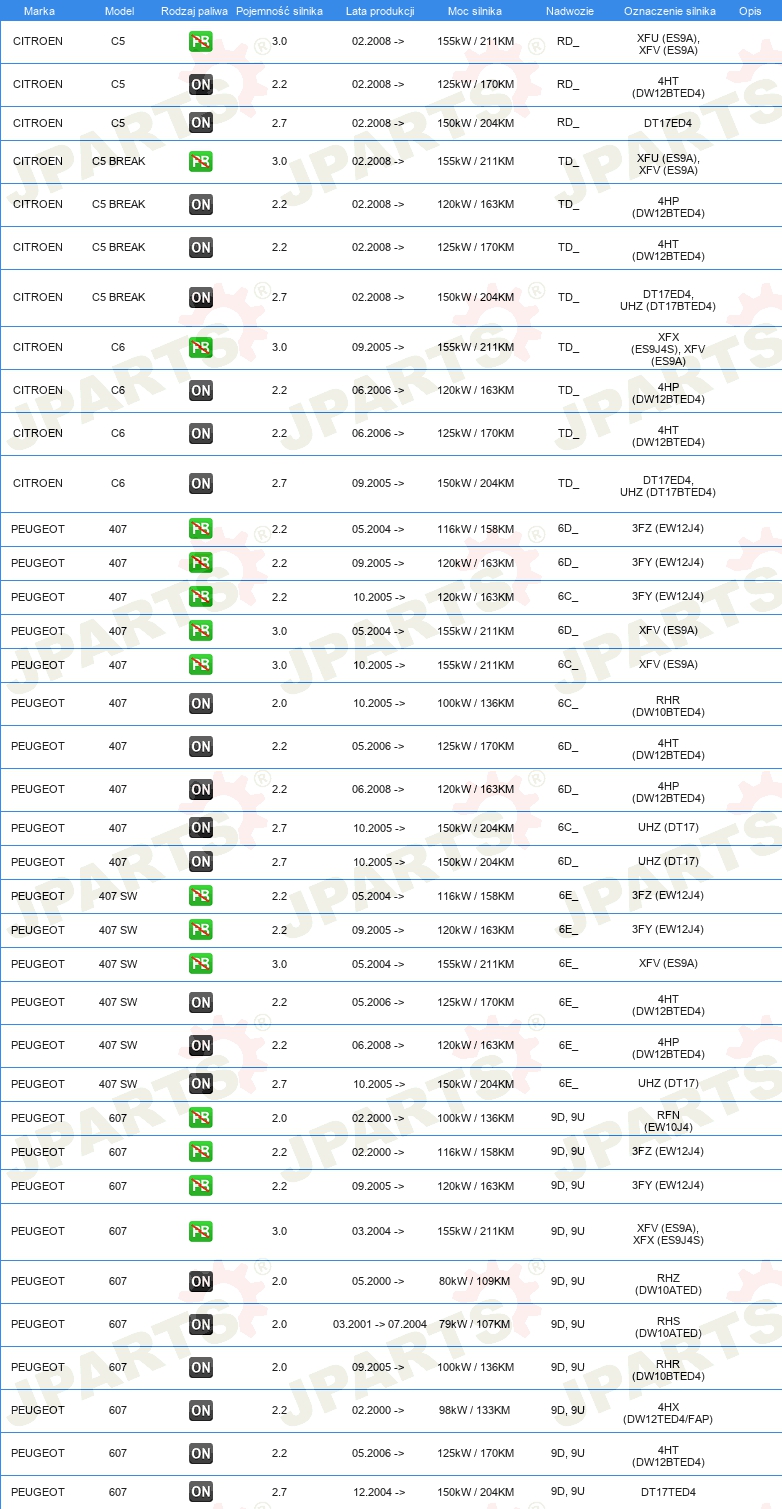This screenshot has width=782, height=1509.
Task: Click engine code RFN (EW10J4)
Action: pos(668,1121)
